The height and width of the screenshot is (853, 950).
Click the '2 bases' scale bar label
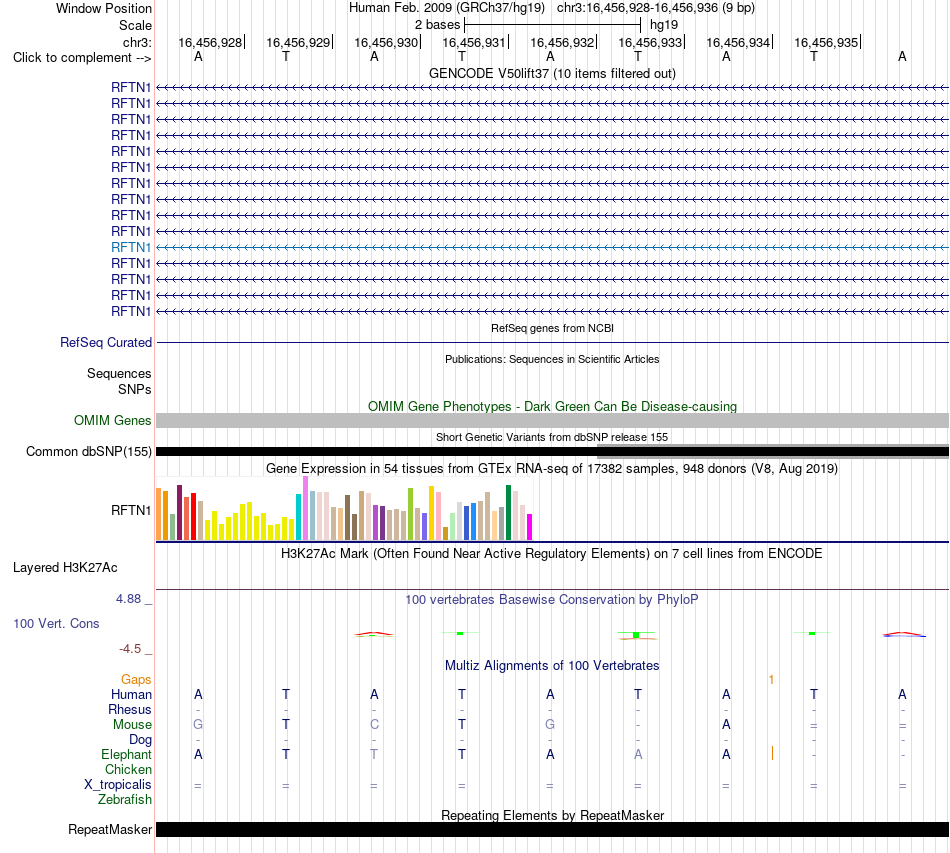[437, 25]
